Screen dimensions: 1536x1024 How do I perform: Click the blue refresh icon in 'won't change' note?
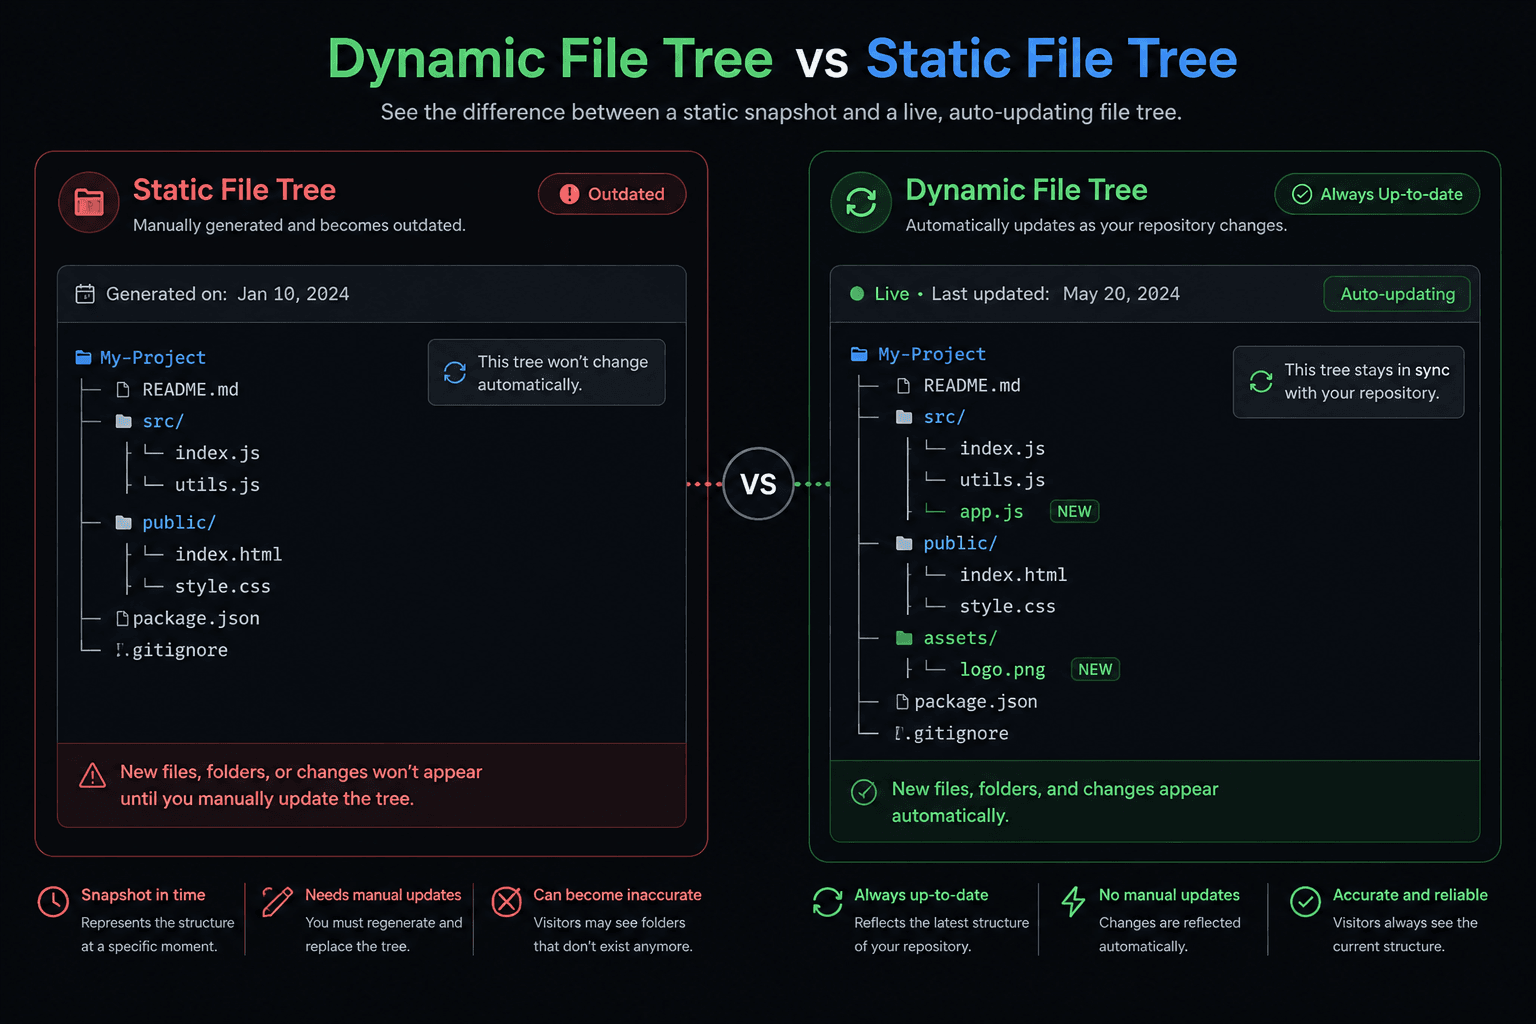(x=455, y=372)
